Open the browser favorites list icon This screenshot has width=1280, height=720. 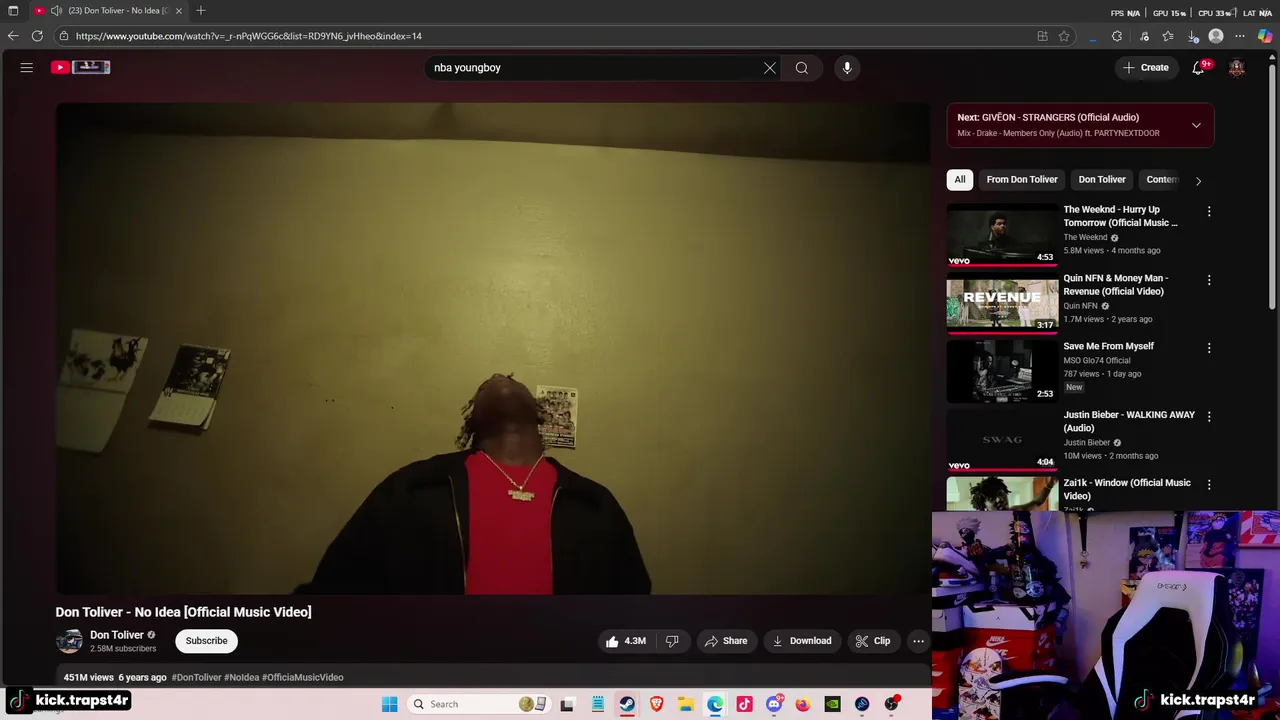point(1168,36)
